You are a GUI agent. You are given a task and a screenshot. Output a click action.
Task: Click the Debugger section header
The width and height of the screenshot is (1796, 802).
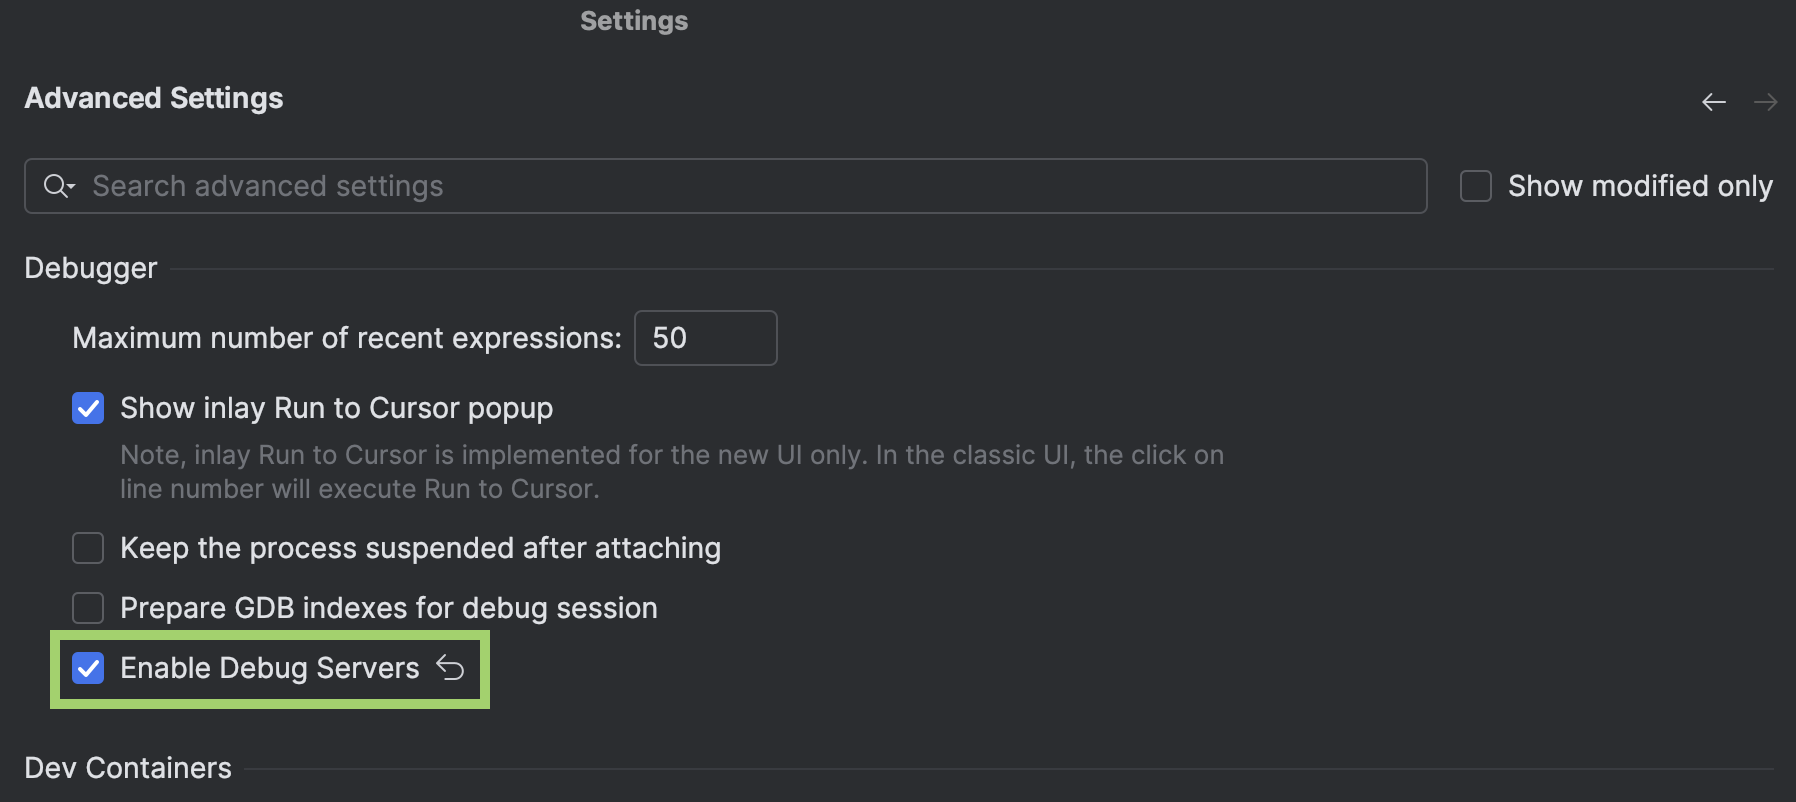point(91,267)
